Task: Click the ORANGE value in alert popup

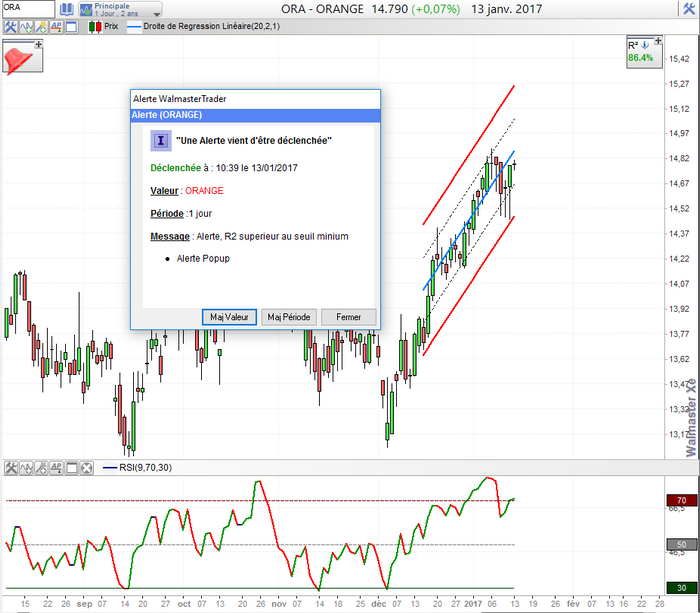Action: click(204, 191)
